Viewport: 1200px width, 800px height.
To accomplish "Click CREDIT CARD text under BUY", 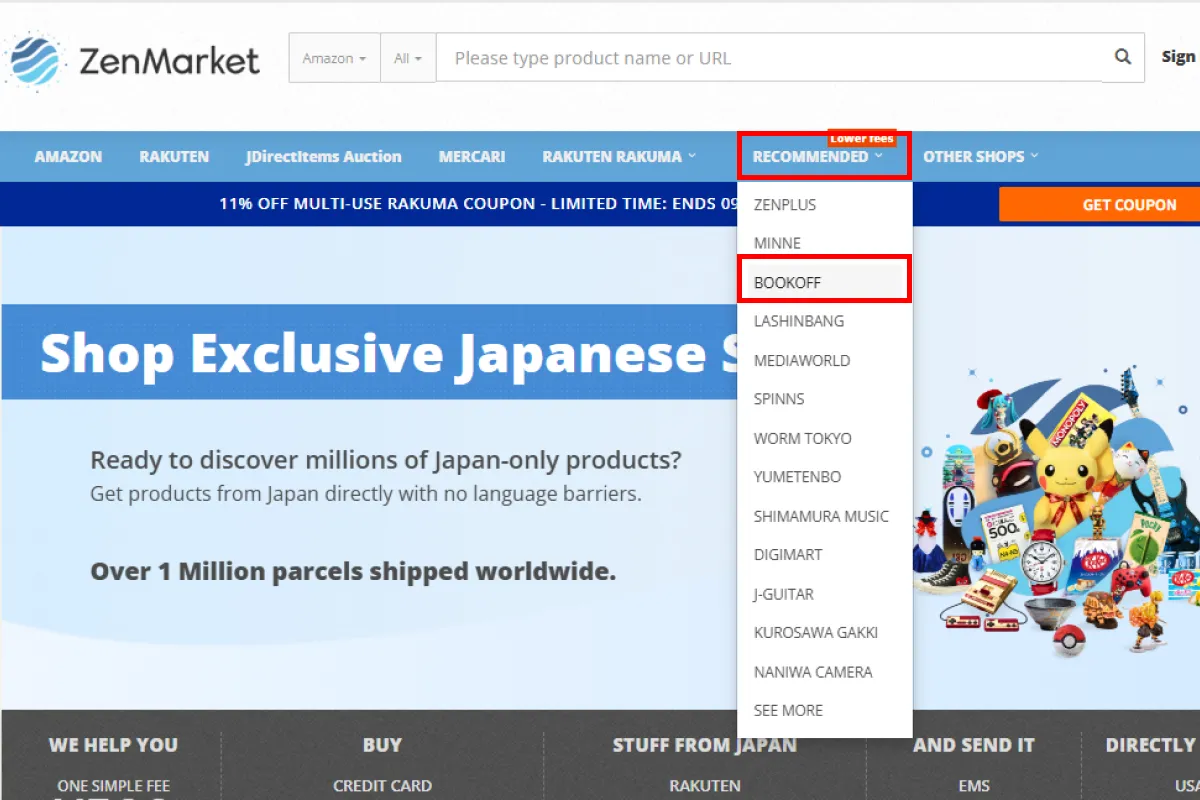I will [382, 786].
